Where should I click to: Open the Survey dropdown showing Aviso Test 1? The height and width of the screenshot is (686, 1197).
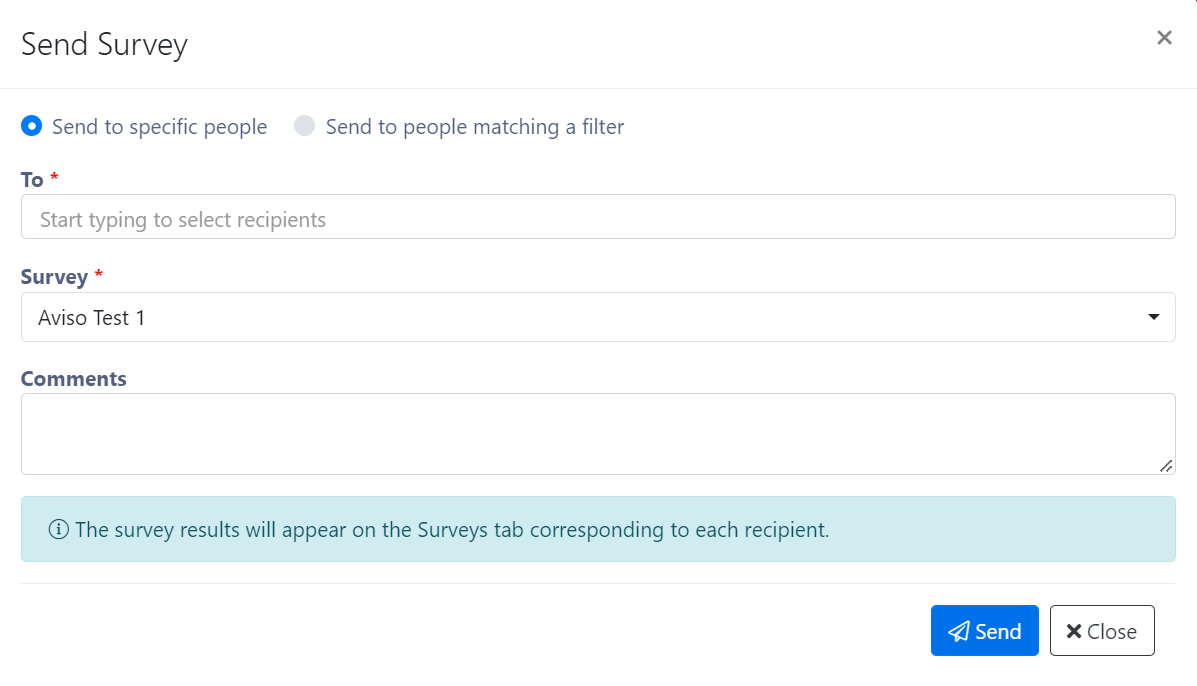click(x=598, y=317)
